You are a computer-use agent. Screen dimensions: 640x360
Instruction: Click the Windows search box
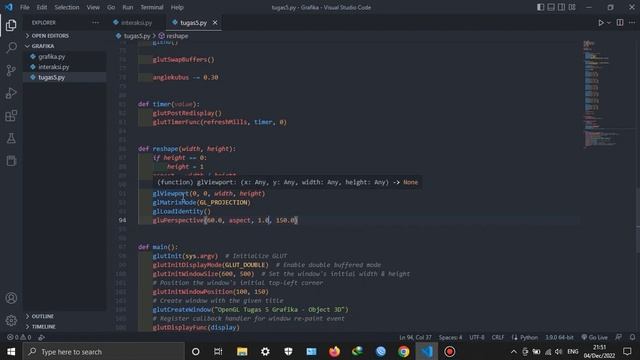(104, 352)
